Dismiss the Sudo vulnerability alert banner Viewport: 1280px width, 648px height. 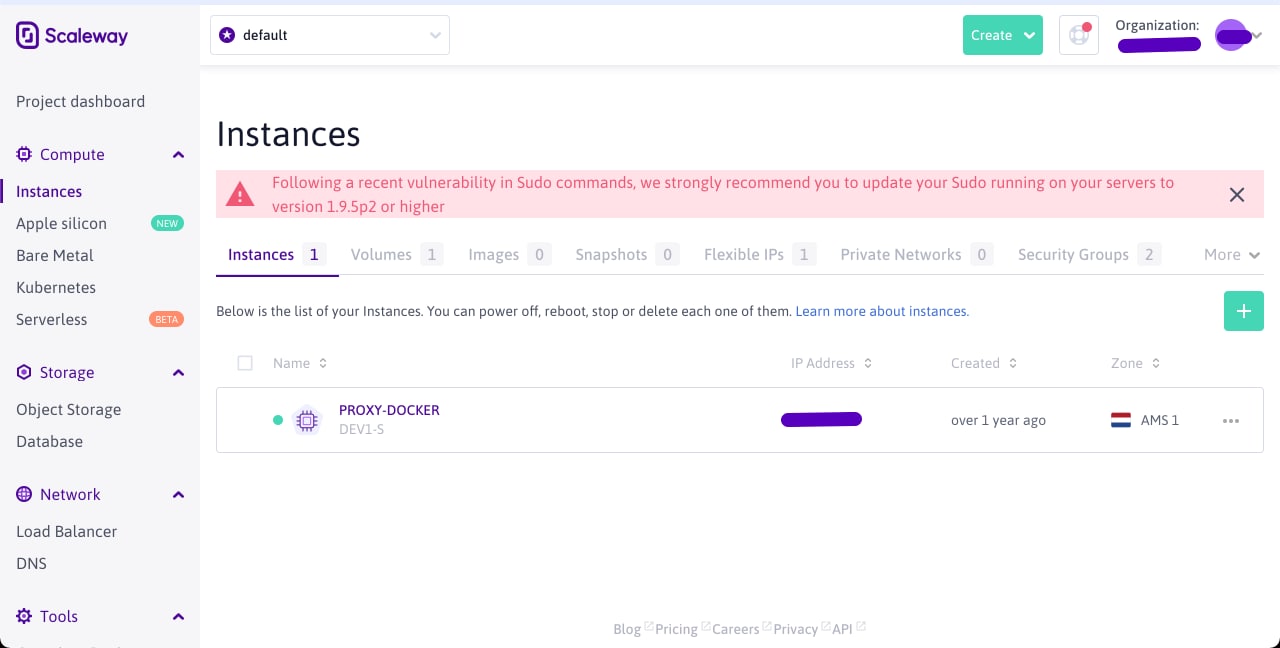tap(1237, 195)
